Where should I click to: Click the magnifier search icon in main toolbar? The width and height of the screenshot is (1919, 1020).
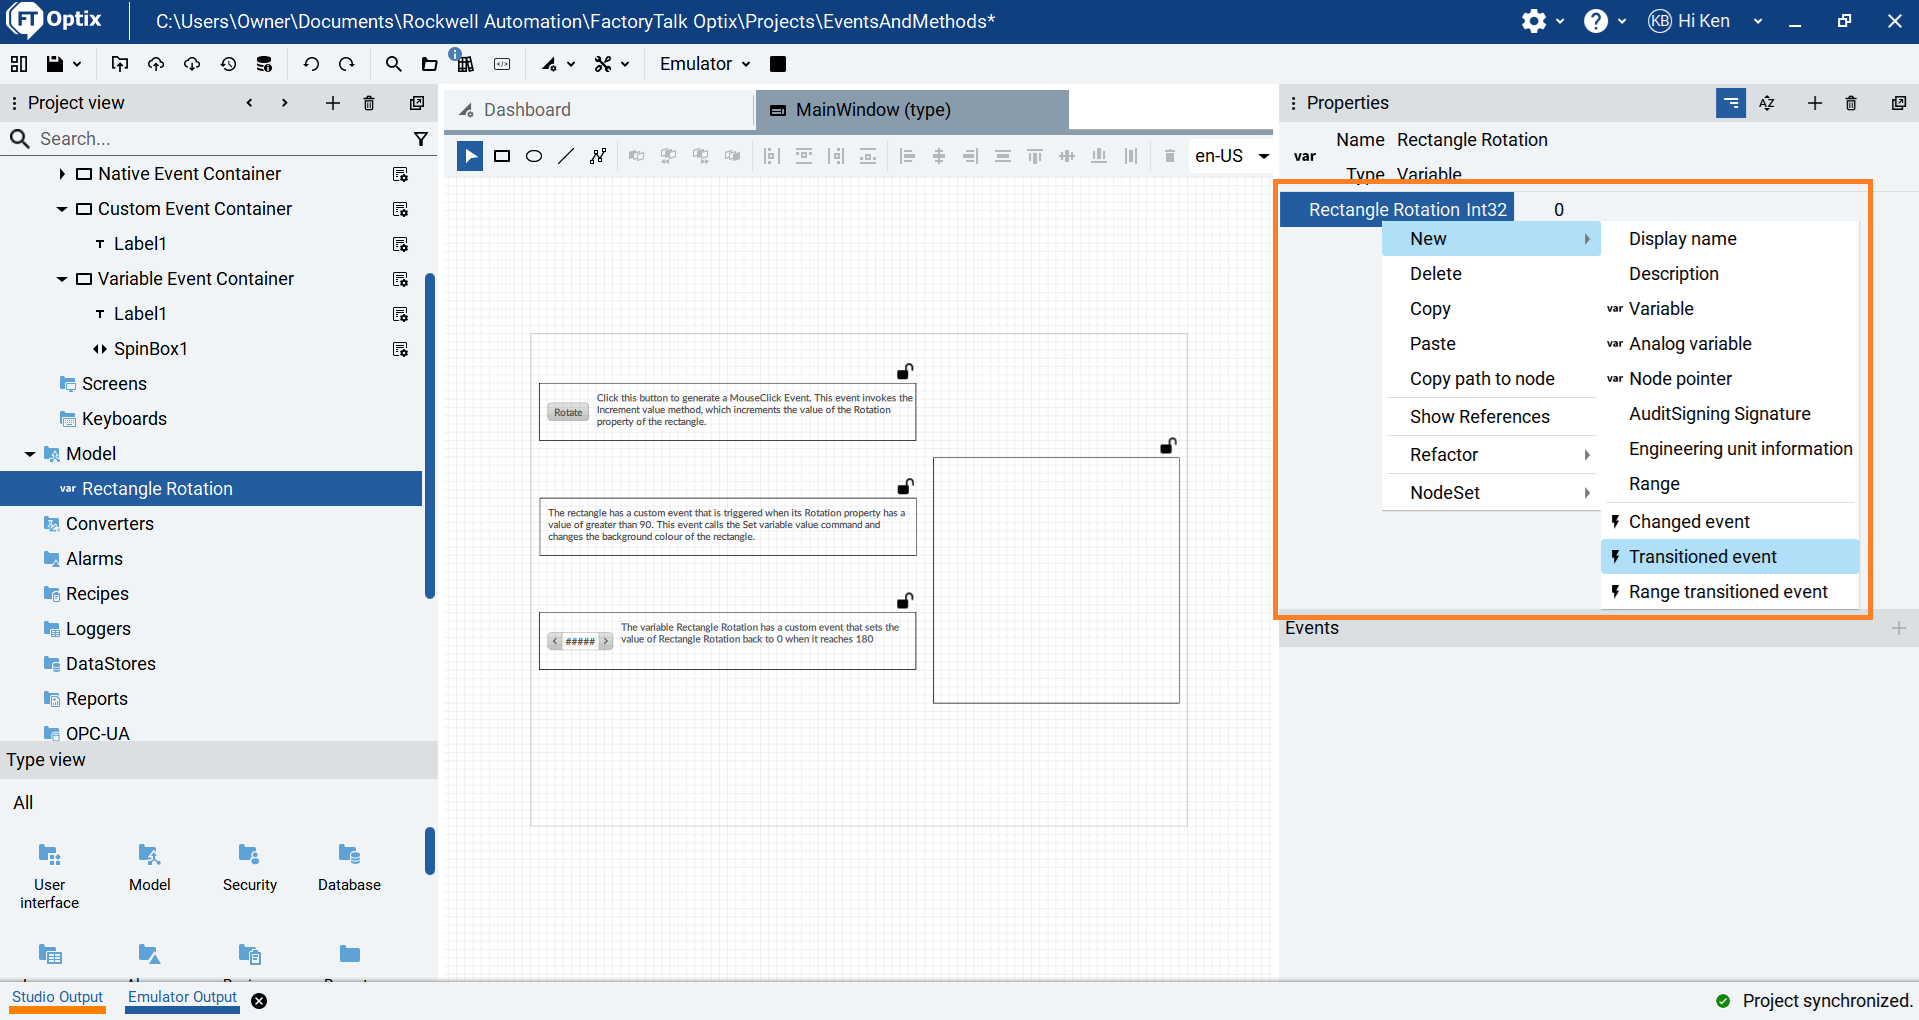(x=393, y=64)
